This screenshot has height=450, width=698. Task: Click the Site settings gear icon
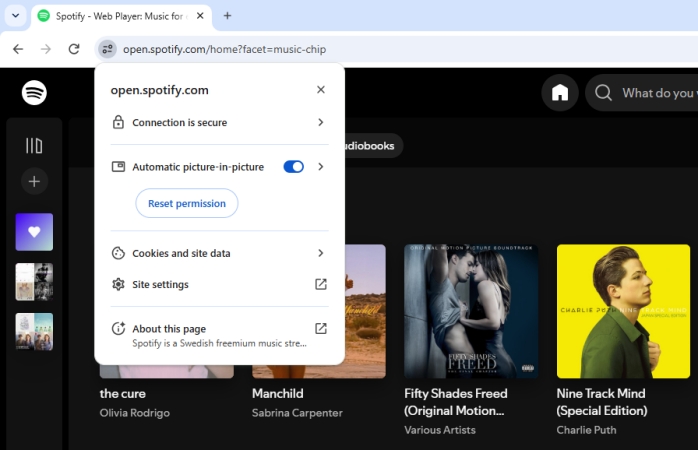118,284
